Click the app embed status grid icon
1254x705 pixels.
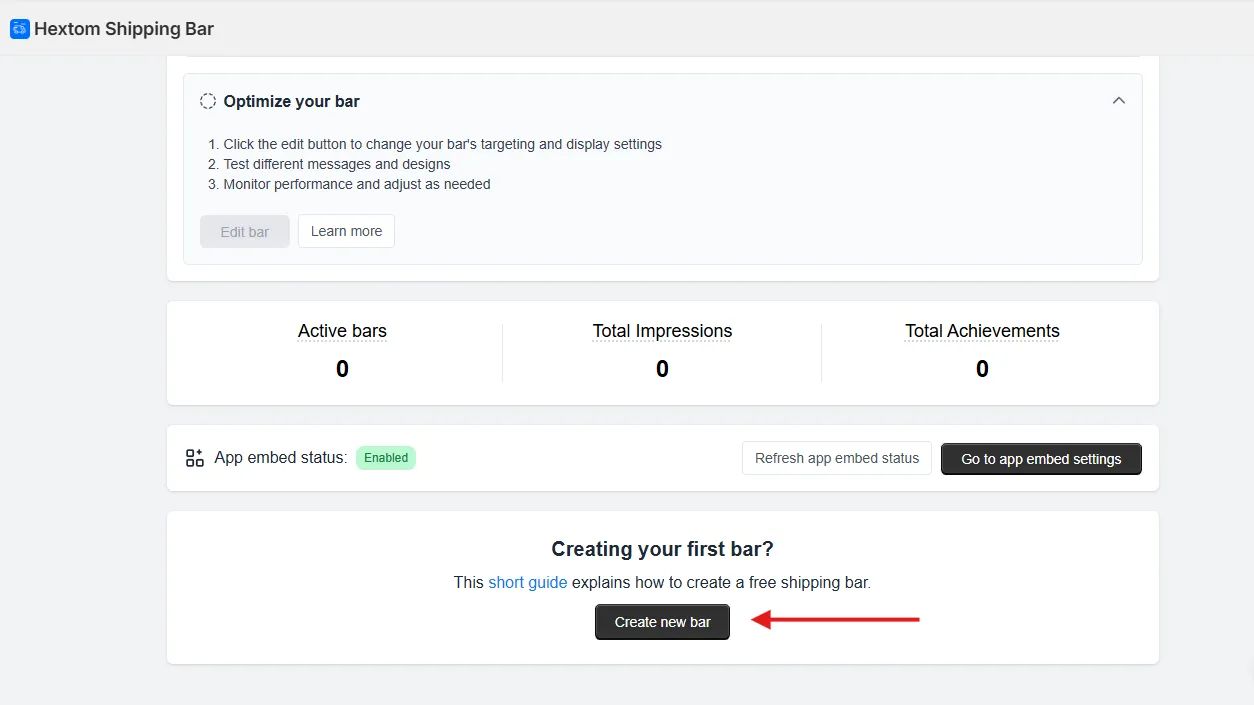click(195, 458)
